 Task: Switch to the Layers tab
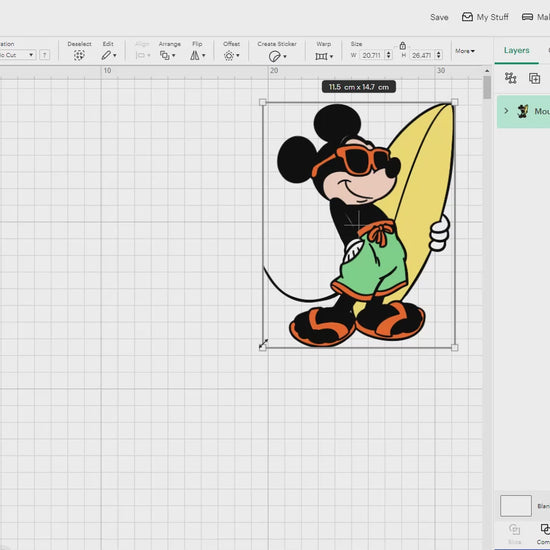coord(516,51)
